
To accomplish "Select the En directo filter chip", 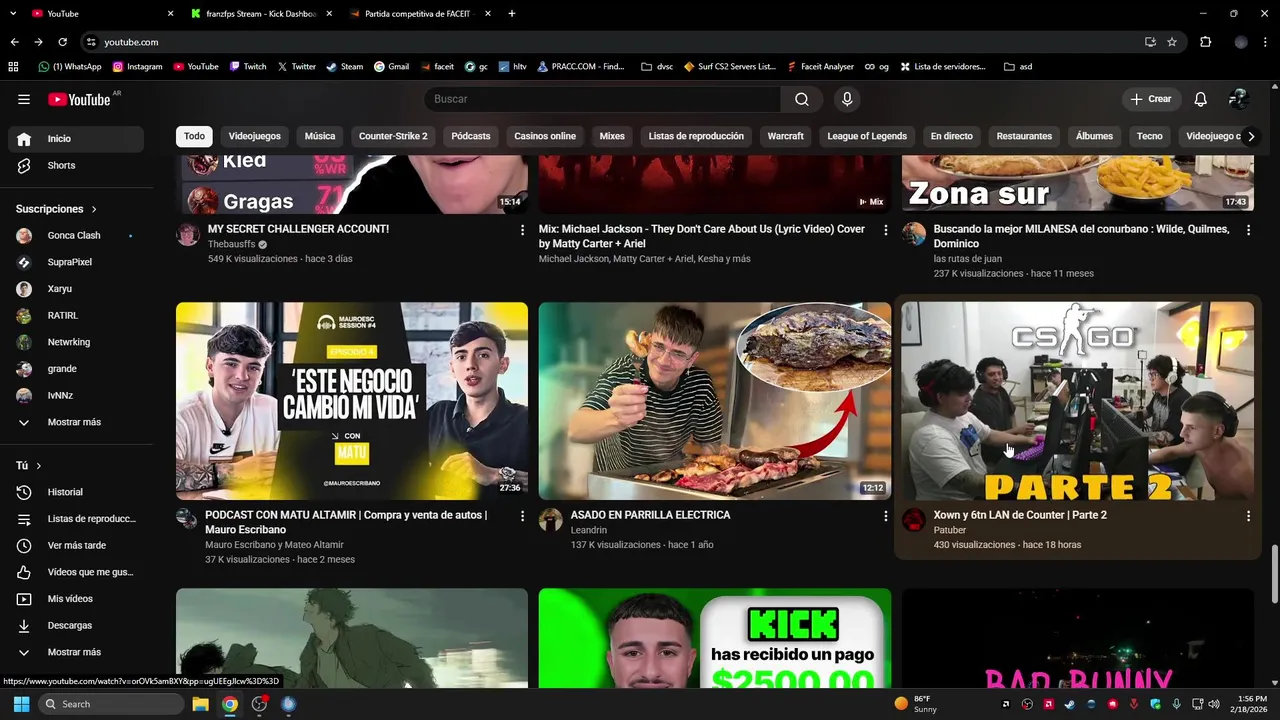I will click(952, 136).
